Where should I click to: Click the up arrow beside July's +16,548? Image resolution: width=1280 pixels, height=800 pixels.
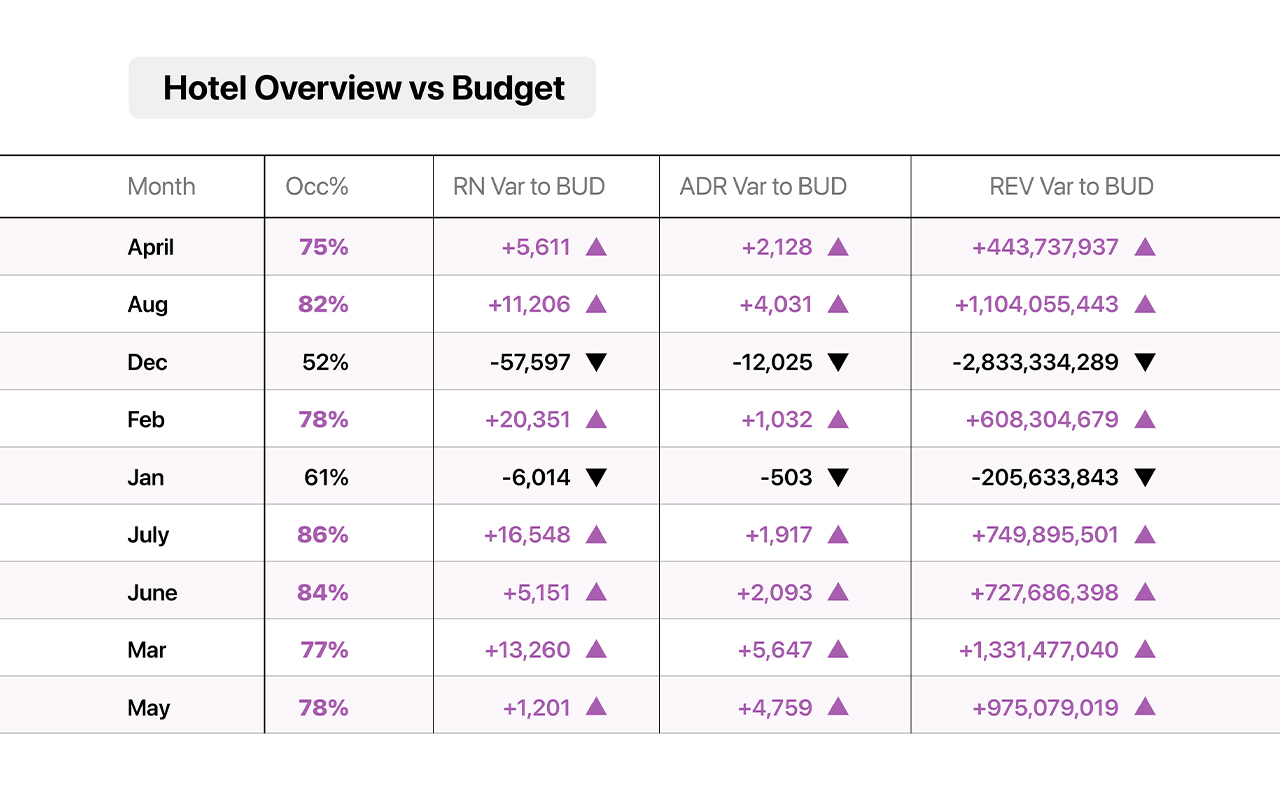click(596, 535)
